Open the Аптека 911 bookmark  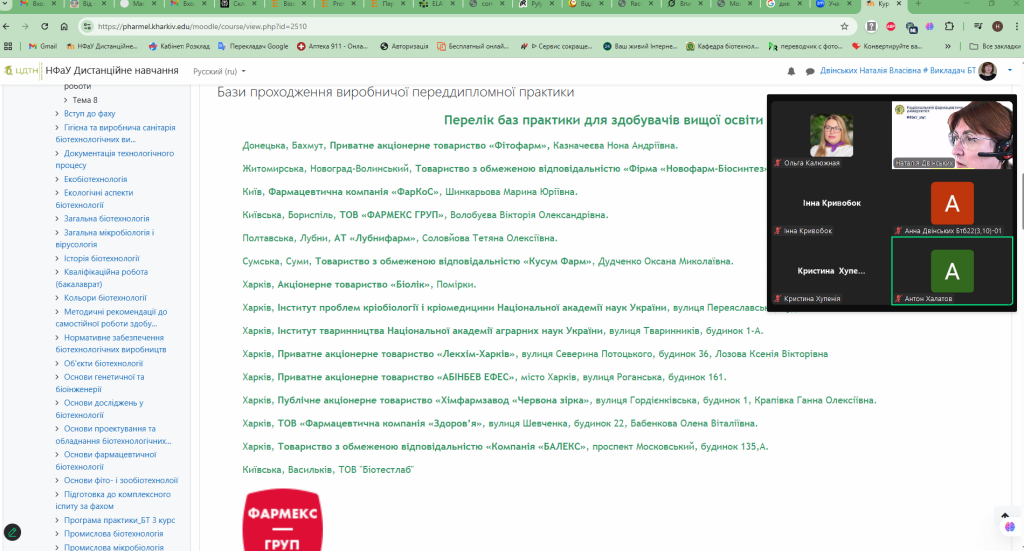[332, 46]
